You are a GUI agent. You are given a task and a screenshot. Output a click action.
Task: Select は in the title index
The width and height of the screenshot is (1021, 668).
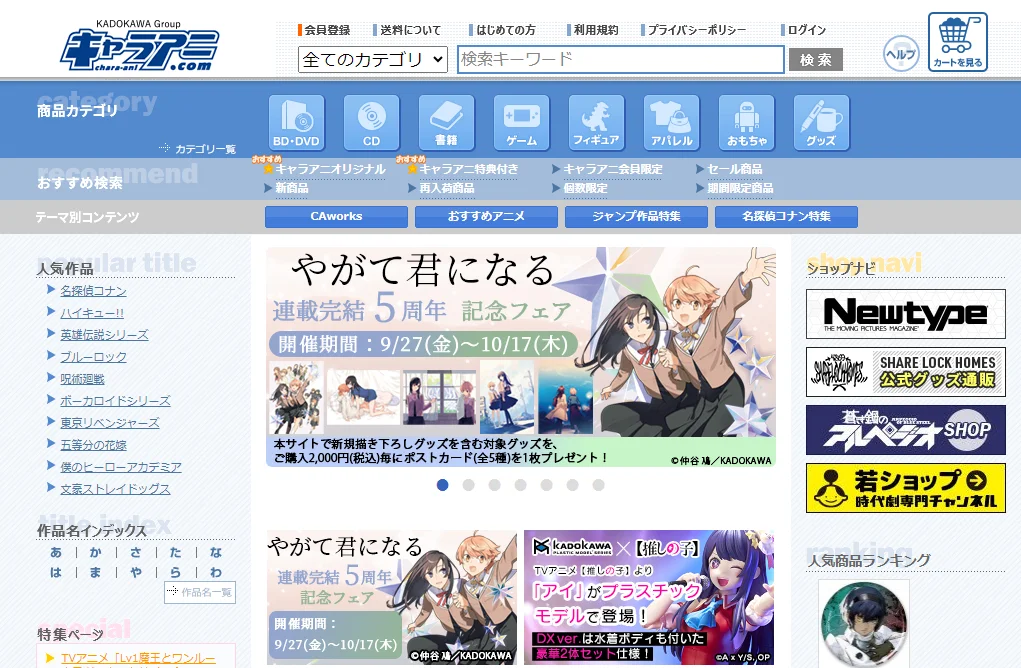[56, 573]
